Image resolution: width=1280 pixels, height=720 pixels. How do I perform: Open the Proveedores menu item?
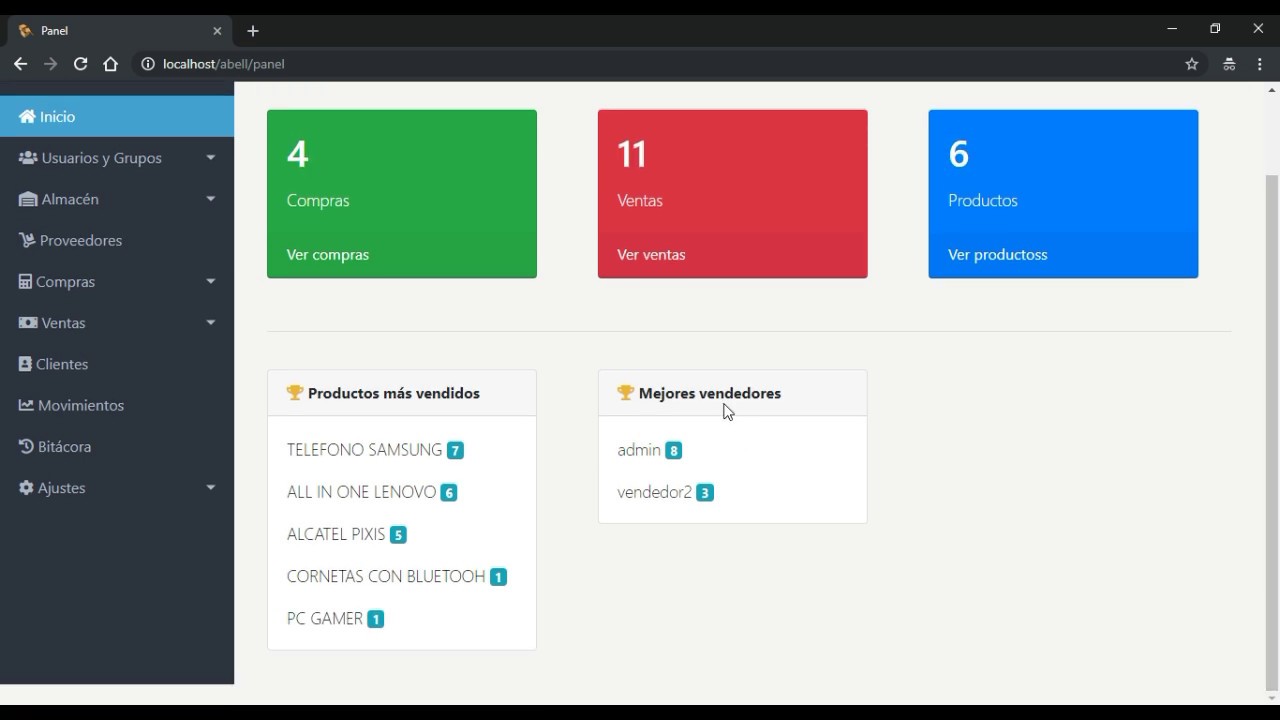coord(117,240)
